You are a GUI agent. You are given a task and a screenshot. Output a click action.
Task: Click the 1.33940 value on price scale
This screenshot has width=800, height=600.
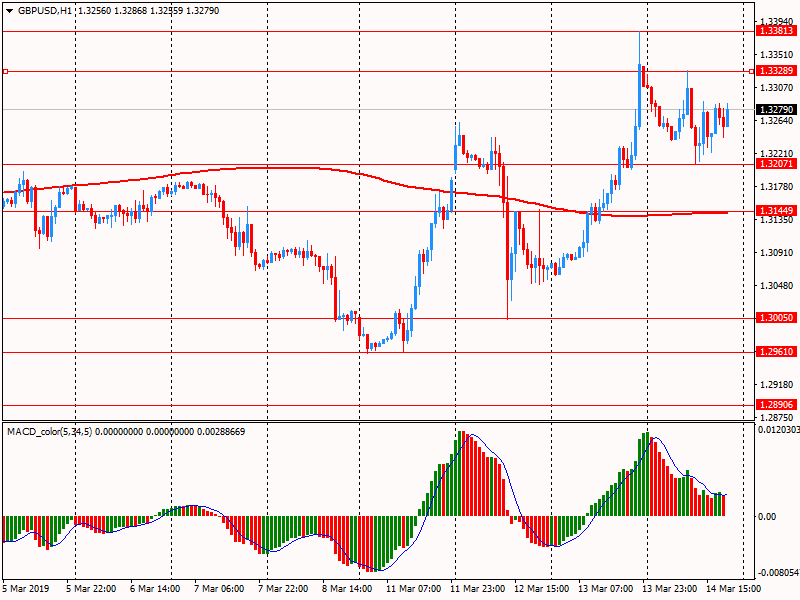776,21
